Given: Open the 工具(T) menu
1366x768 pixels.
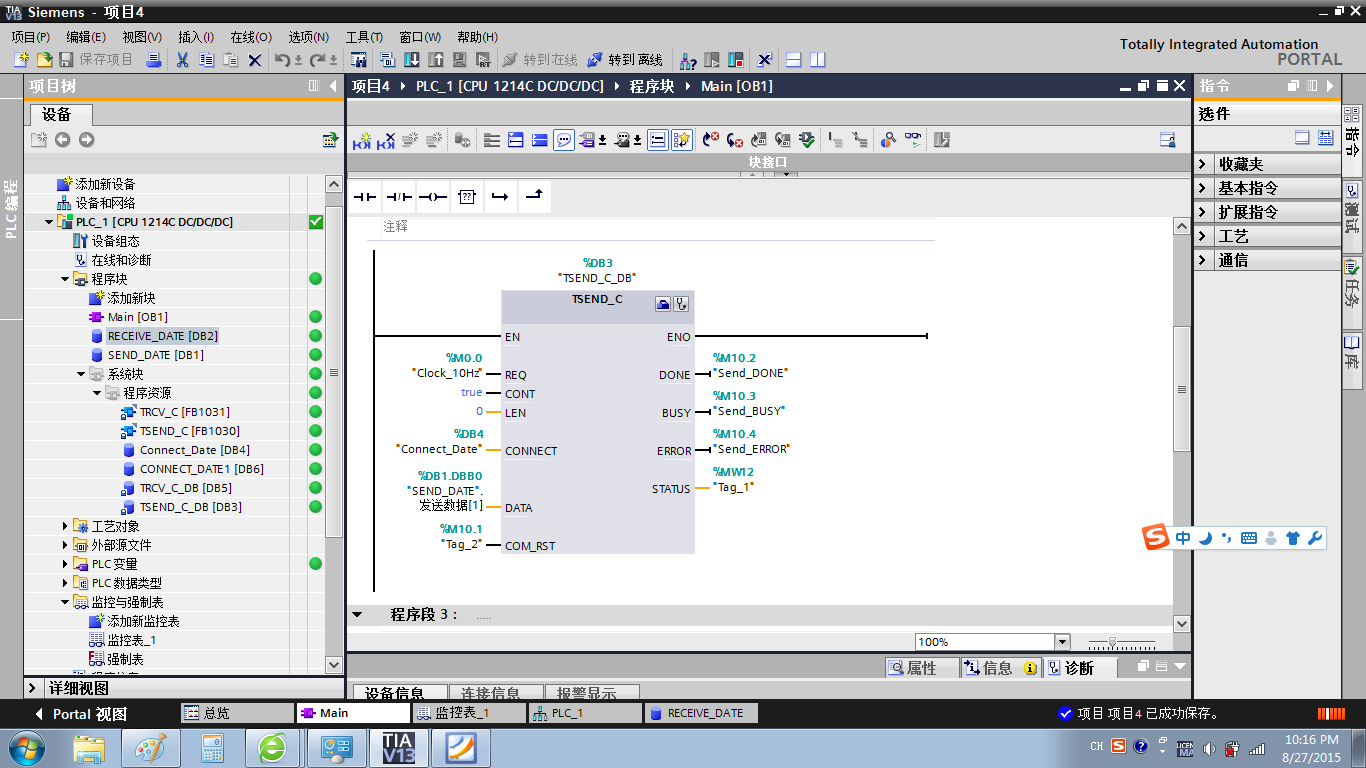Looking at the screenshot, I should [x=365, y=37].
